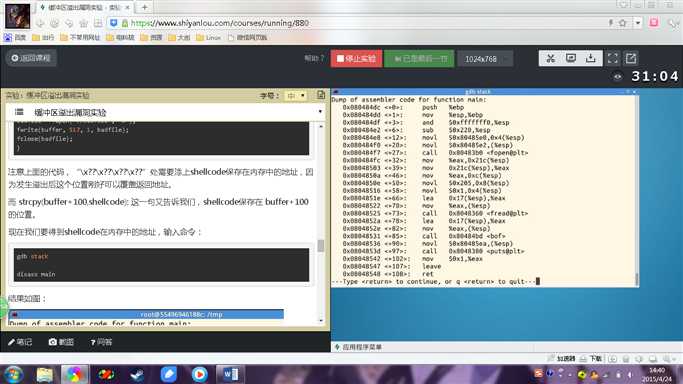This screenshot has width=683, height=384.
Task: Click the screen display icon in toolbar
Action: 571,58
